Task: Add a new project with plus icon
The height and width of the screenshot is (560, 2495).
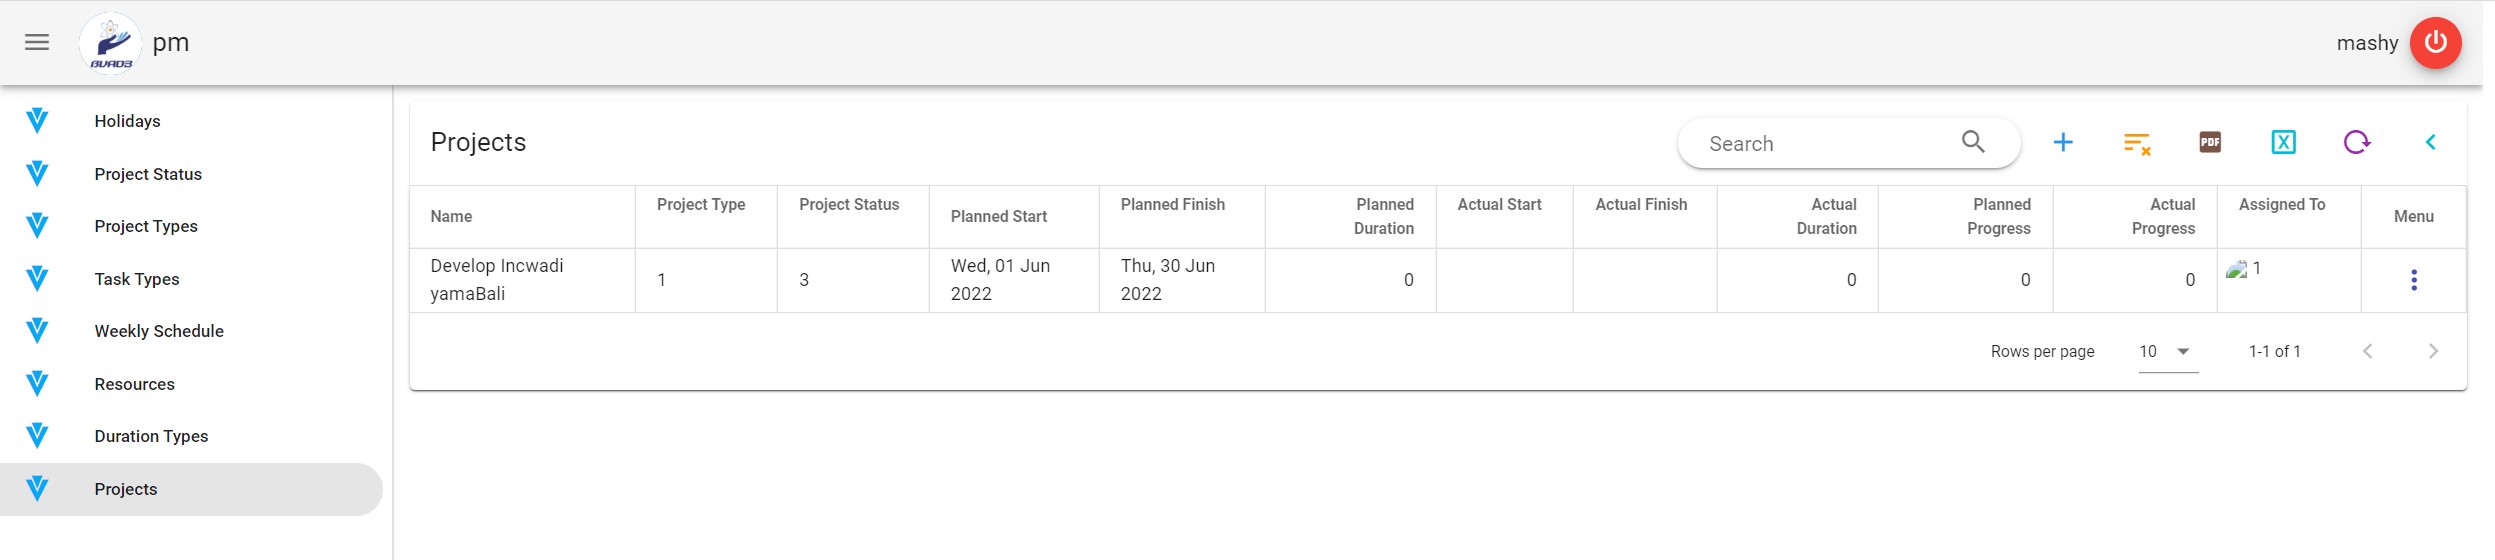Action: pyautogui.click(x=2062, y=143)
